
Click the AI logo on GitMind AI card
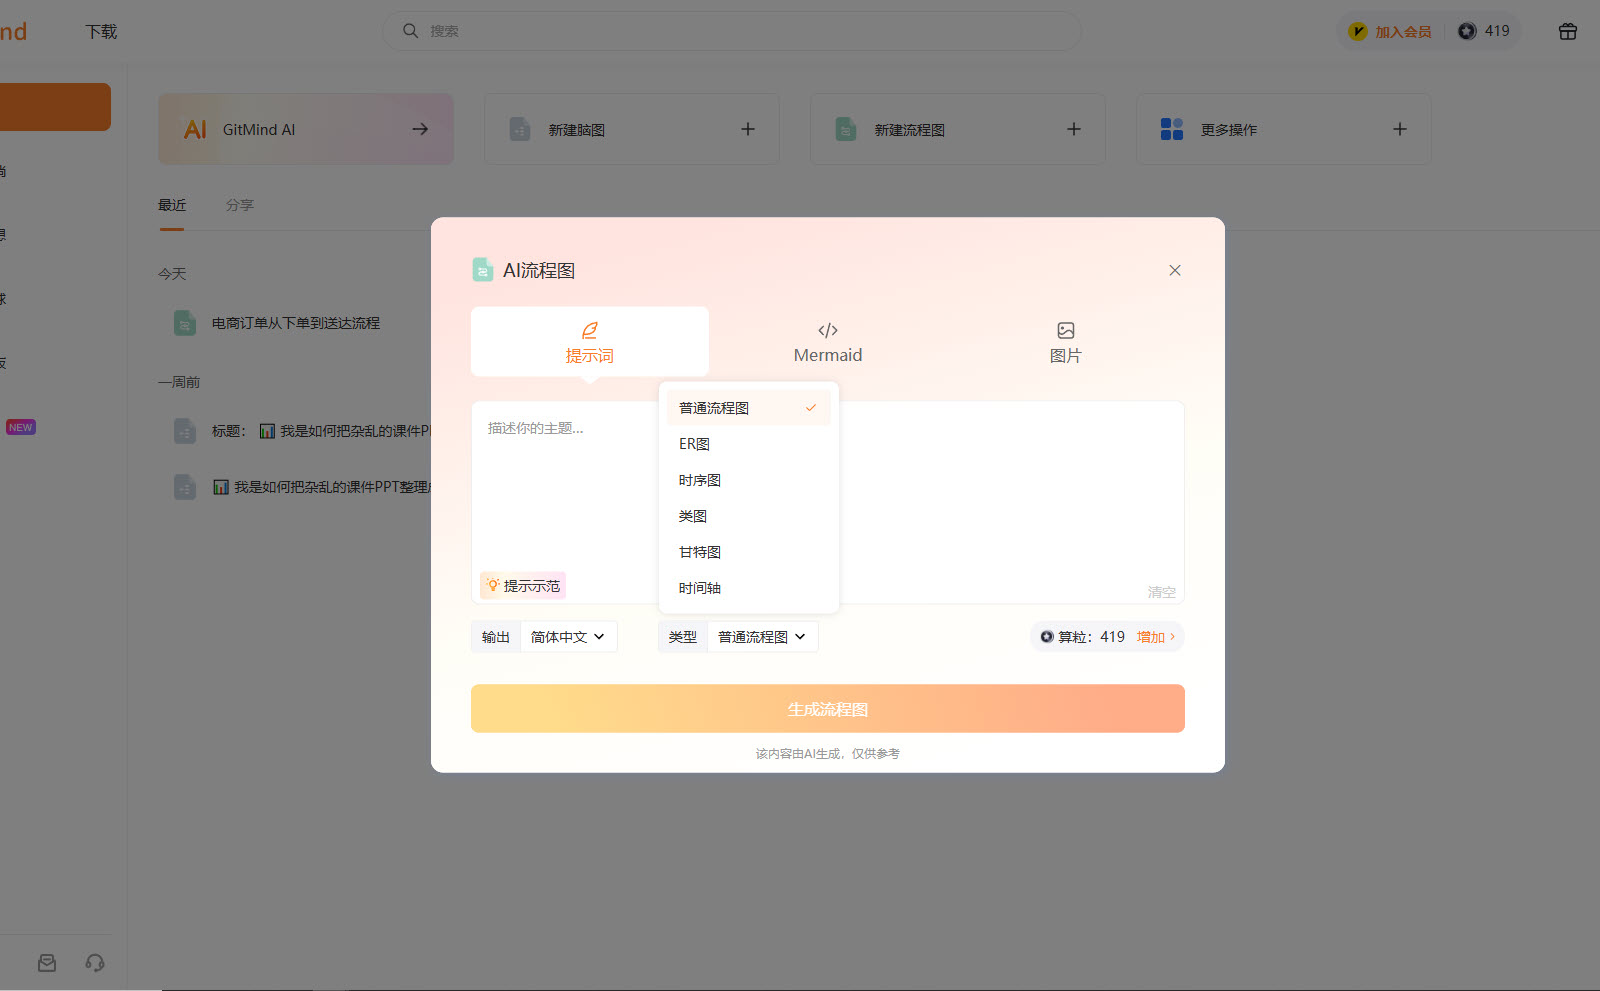point(195,129)
